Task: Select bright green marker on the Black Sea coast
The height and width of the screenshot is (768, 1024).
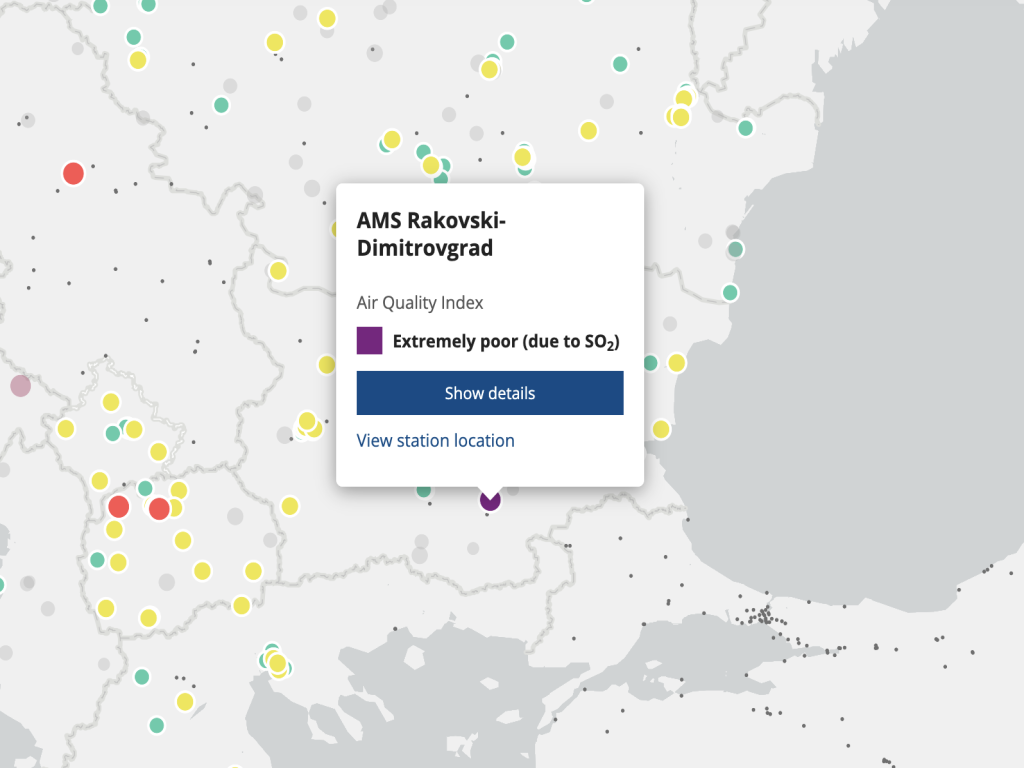Action: pyautogui.click(x=730, y=292)
